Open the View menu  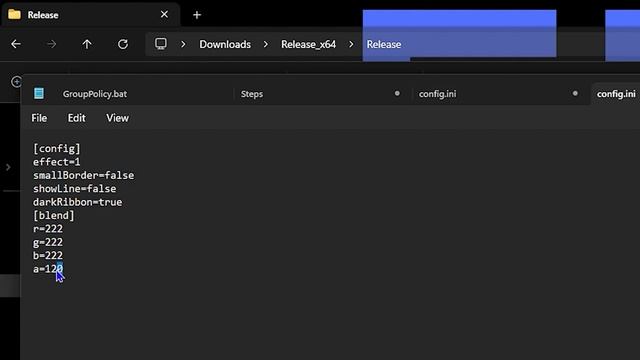tap(118, 118)
